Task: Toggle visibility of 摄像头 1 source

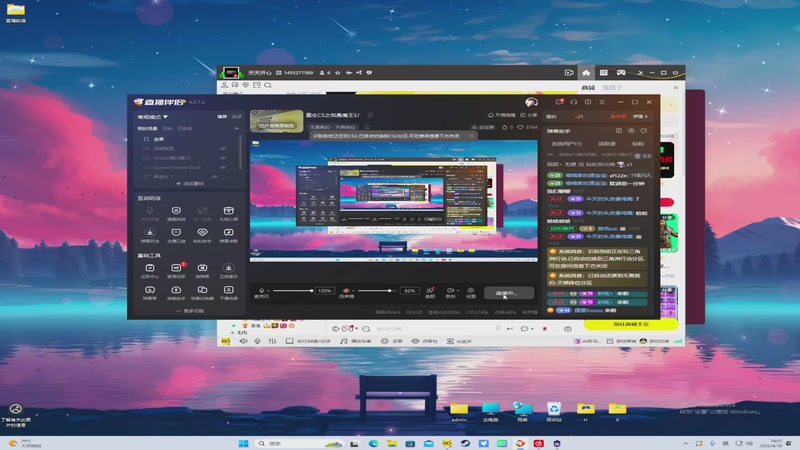Action: pos(214,177)
